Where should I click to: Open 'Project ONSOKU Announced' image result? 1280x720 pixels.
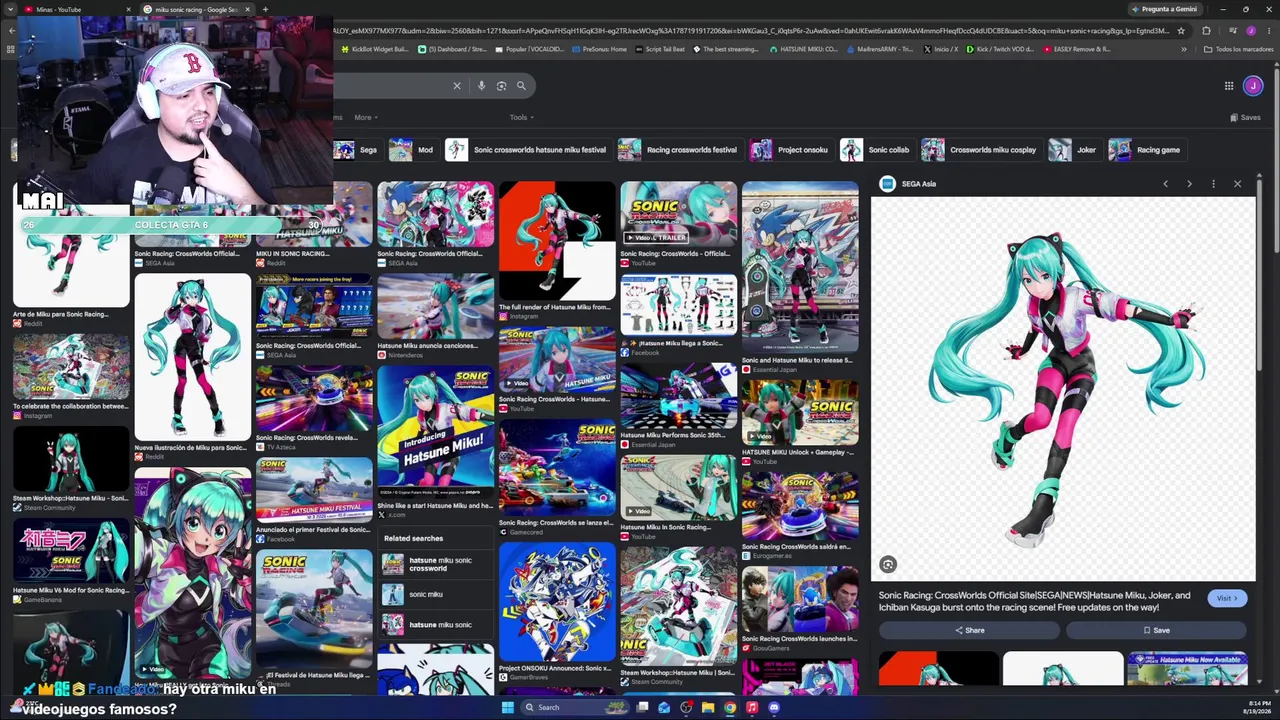[557, 602]
